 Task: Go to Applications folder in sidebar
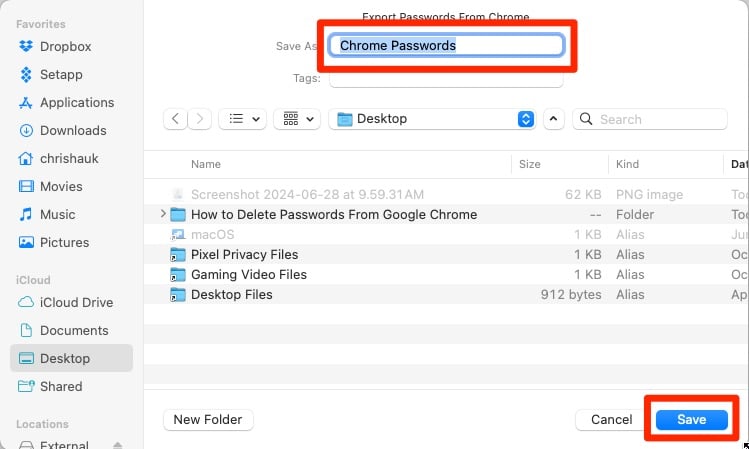pos(66,102)
